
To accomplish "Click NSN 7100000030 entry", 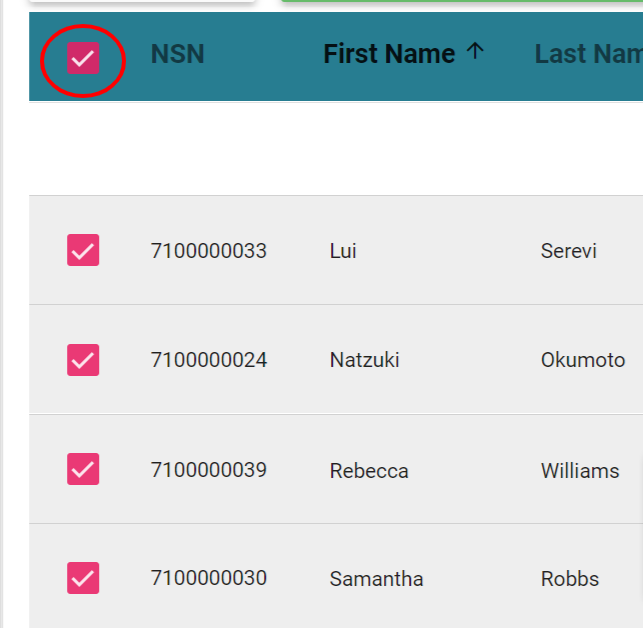I will click(209, 579).
